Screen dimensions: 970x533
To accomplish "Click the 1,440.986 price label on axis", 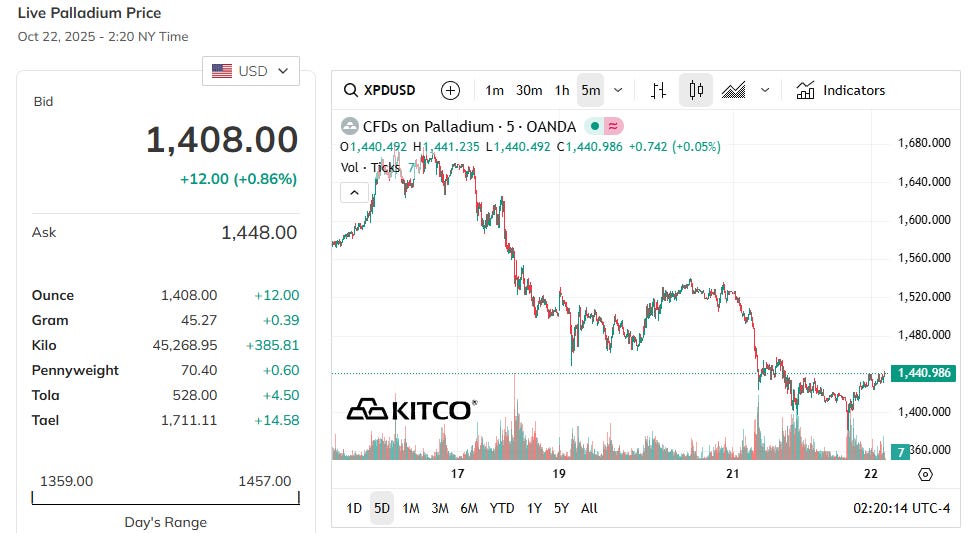I will tap(924, 373).
